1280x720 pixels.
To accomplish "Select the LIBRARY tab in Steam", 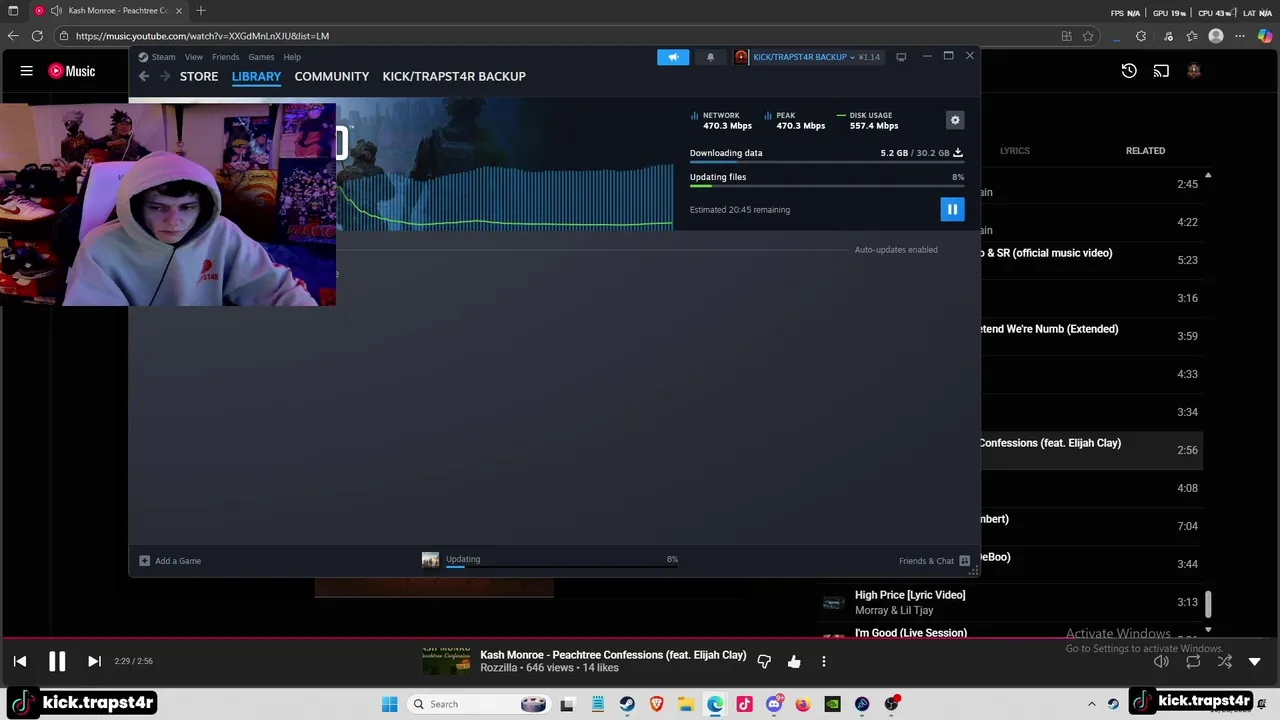I will tap(256, 76).
